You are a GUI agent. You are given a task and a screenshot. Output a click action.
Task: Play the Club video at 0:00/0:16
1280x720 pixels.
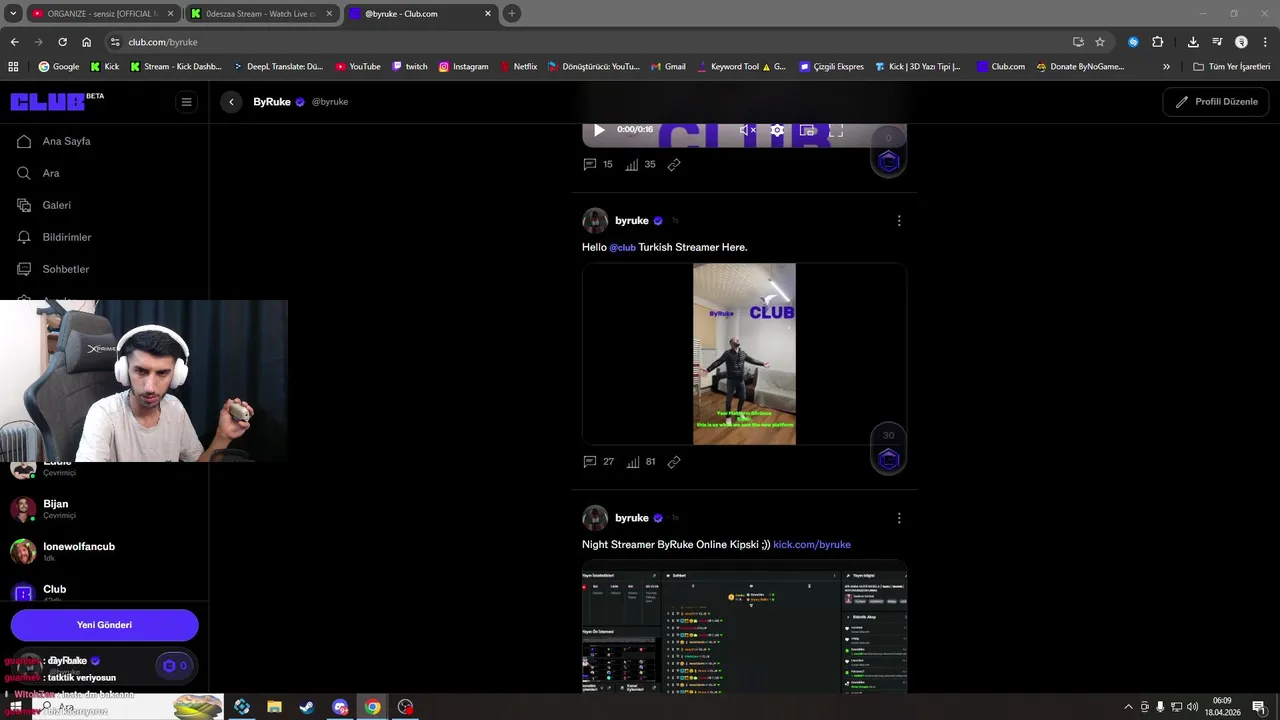[599, 130]
